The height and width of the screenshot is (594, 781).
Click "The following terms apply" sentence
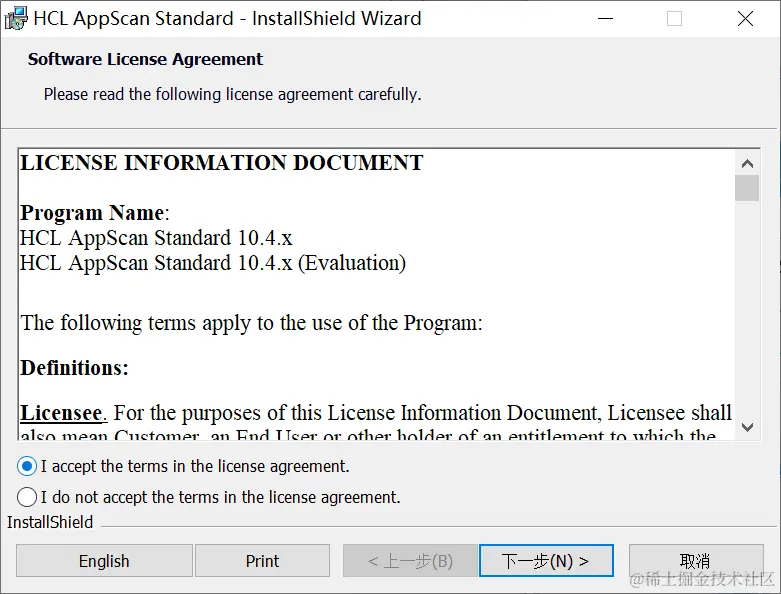tap(252, 323)
